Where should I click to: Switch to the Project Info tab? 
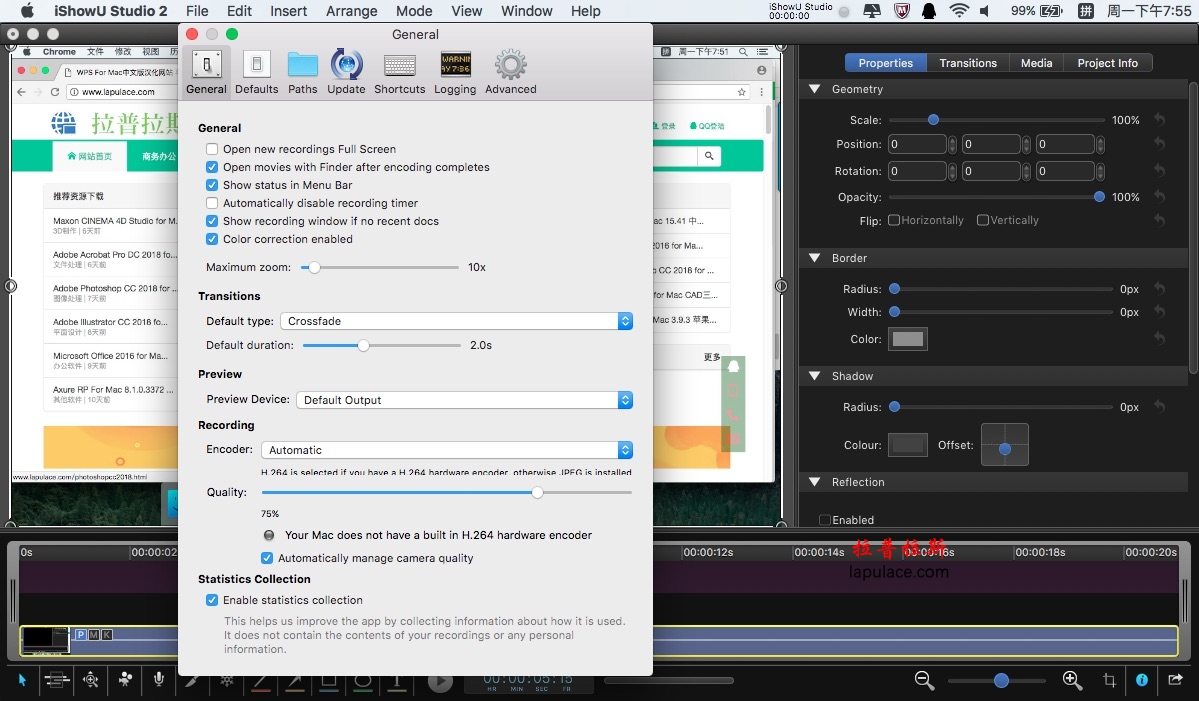[1107, 63]
